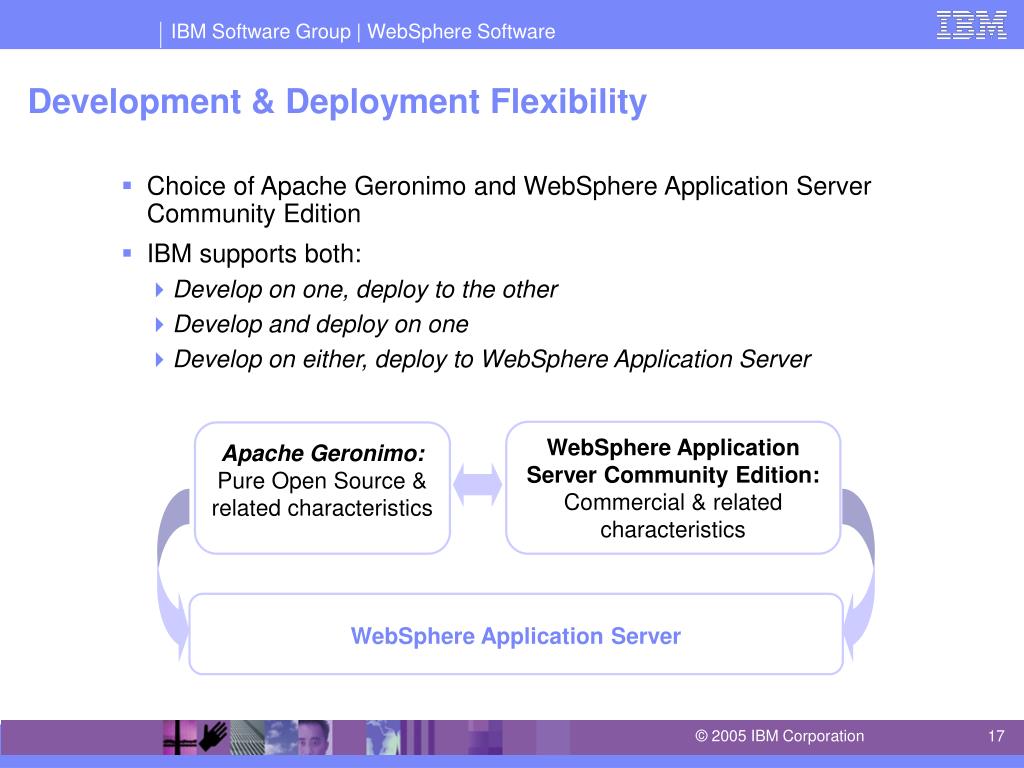Click the '© 2005 IBM Corporation' footer text

click(779, 736)
